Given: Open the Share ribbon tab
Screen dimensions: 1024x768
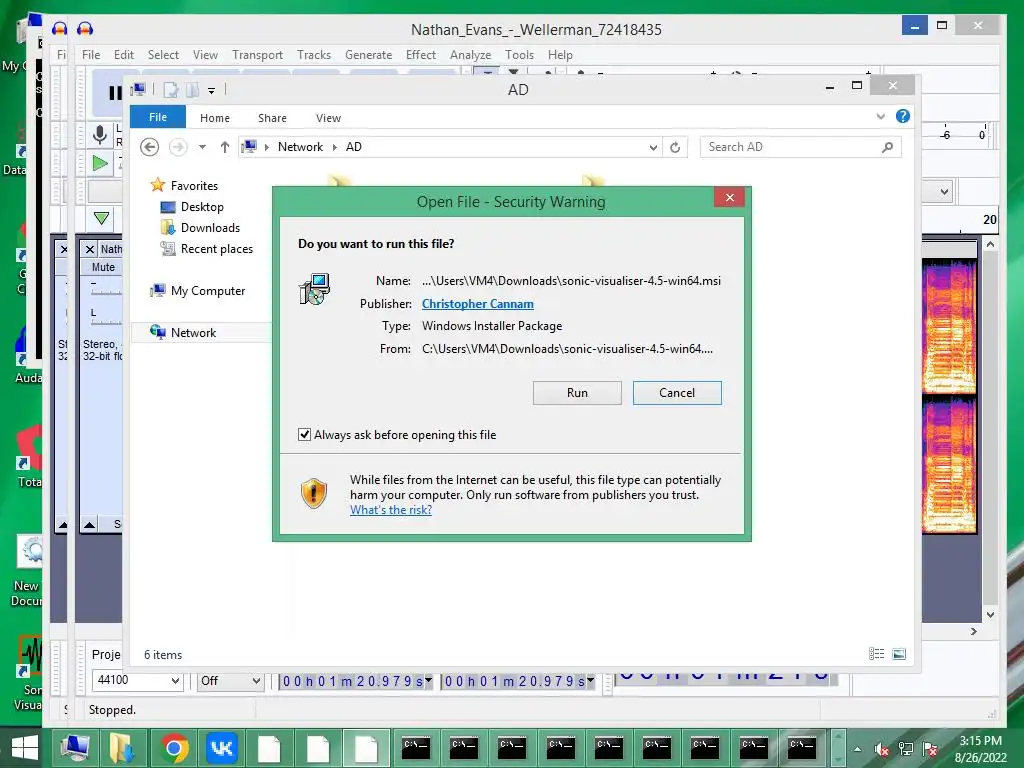Looking at the screenshot, I should [x=272, y=118].
